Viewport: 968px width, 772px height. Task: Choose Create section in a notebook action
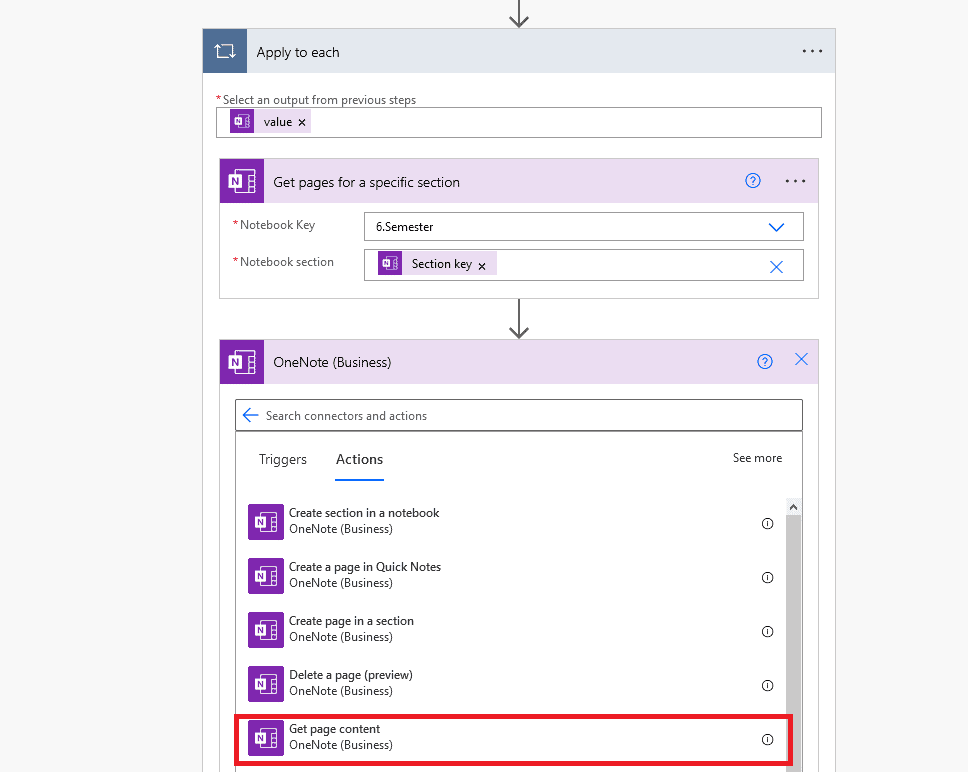pos(511,521)
